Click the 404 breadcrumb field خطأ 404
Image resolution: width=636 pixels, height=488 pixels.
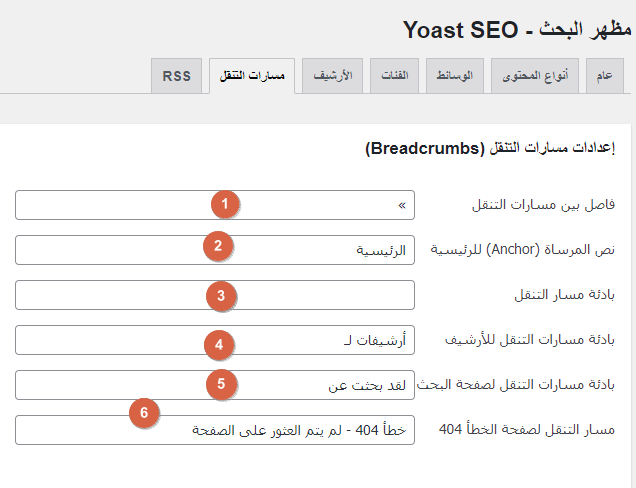tap(215, 430)
